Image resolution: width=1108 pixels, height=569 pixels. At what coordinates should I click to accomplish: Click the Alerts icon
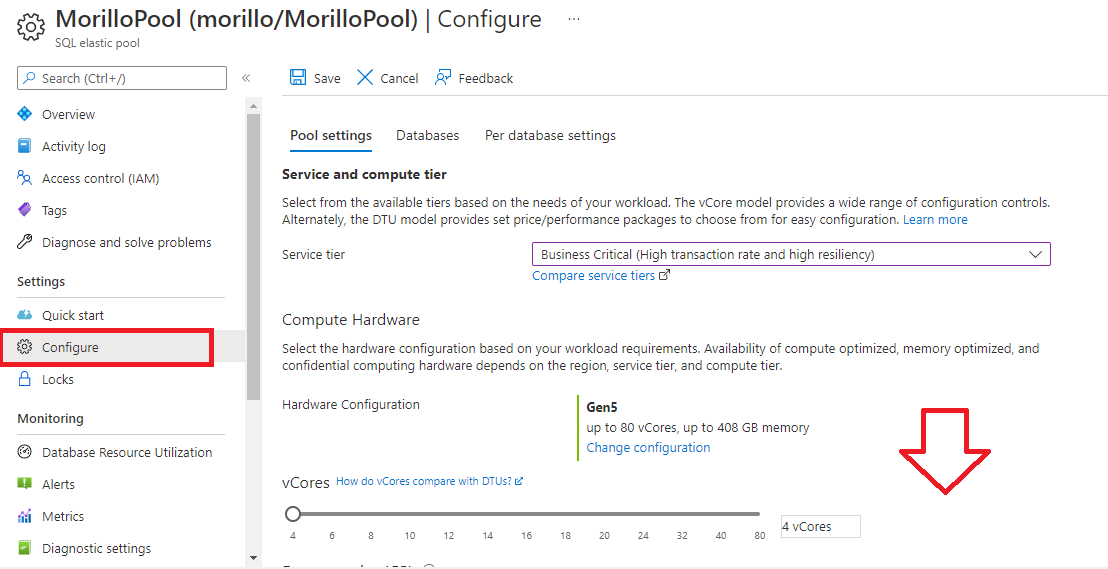(25, 484)
